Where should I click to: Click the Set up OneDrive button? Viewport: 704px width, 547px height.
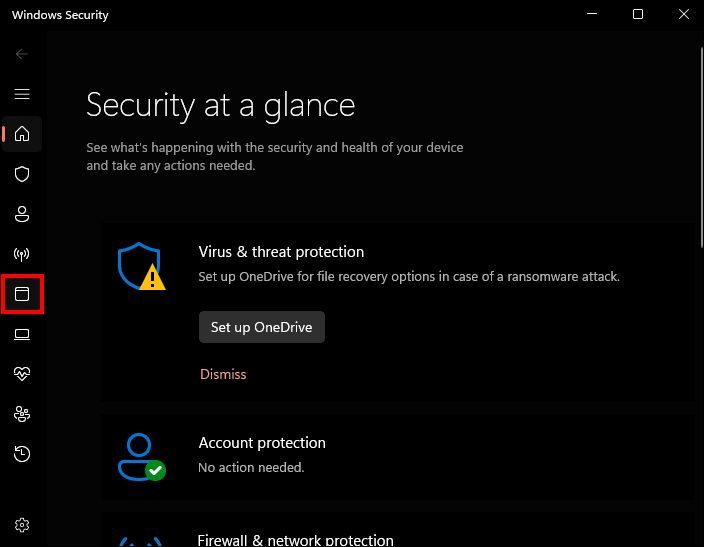coord(261,327)
